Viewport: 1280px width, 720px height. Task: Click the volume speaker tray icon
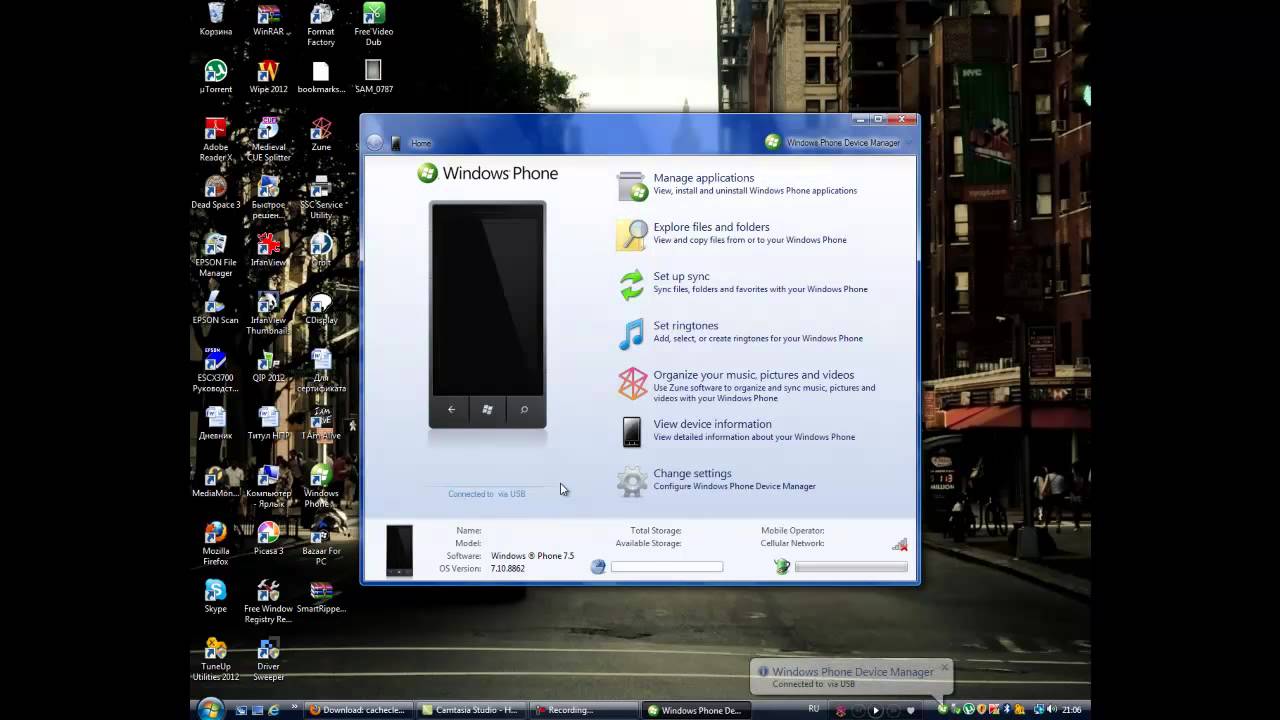click(1050, 710)
